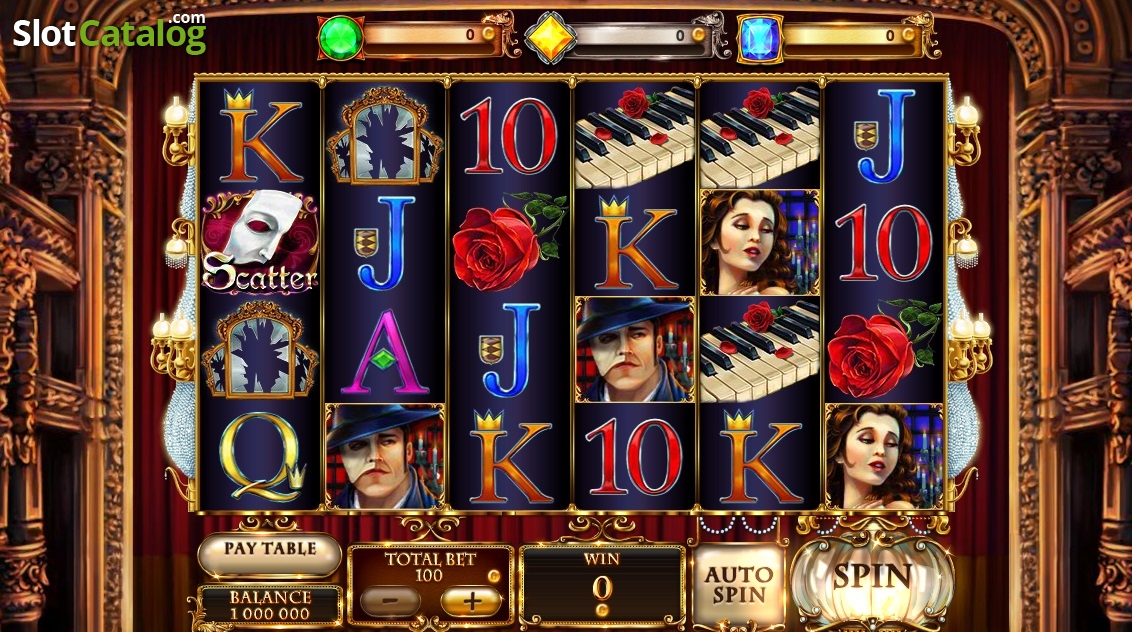Click the green gem progress bar
Screen dimensions: 1132x632
(x=430, y=35)
